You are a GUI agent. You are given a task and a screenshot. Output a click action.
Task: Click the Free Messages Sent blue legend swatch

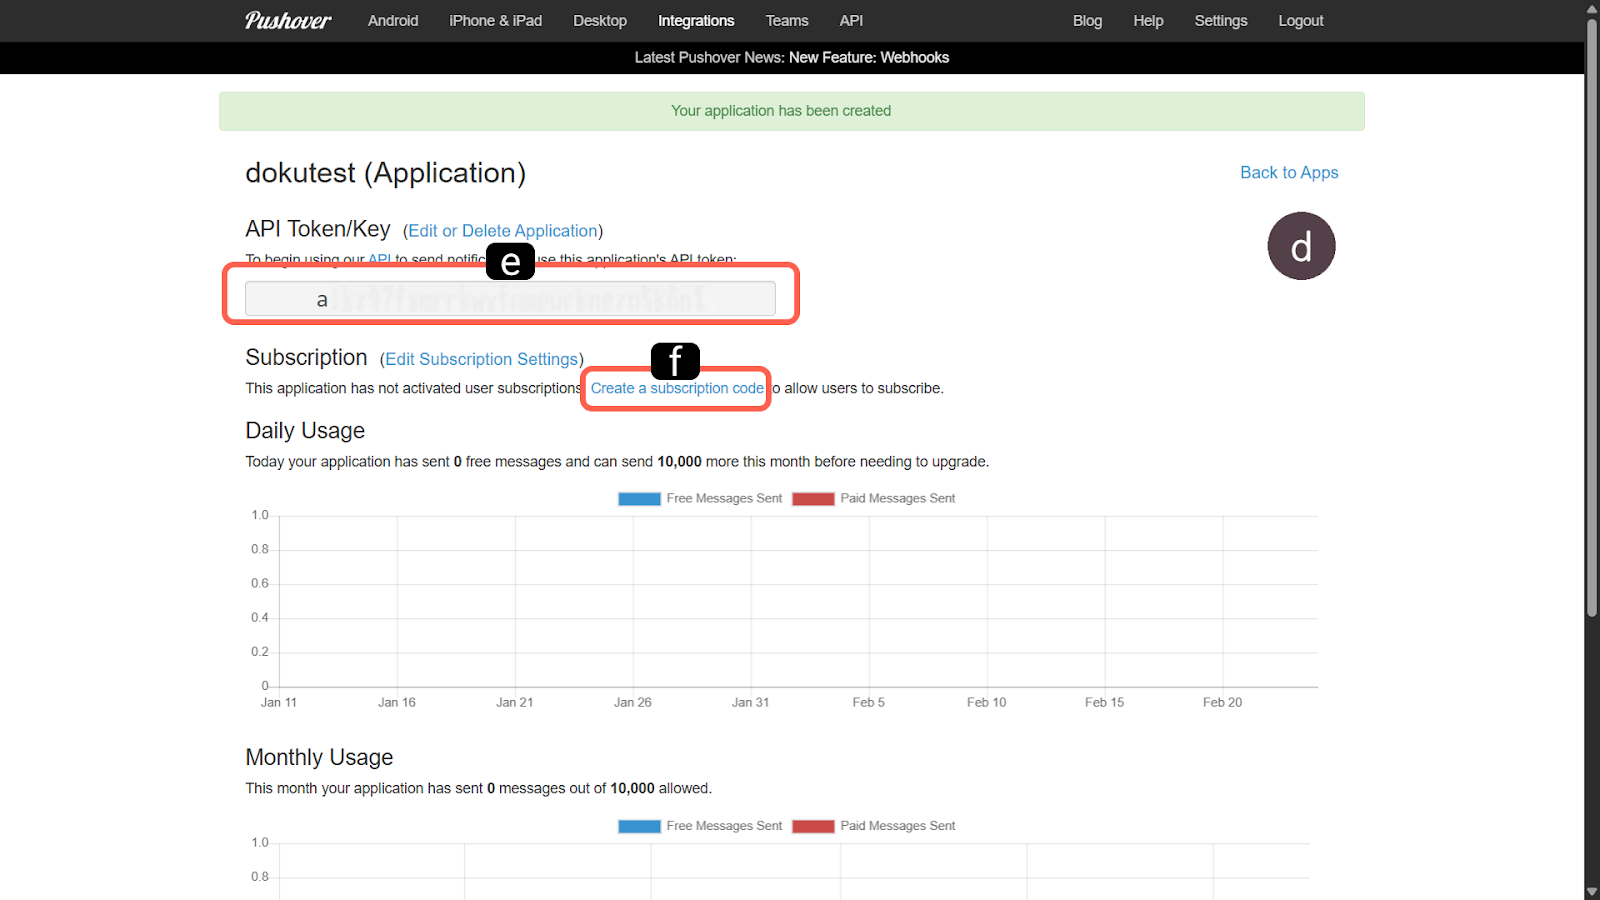coord(639,499)
